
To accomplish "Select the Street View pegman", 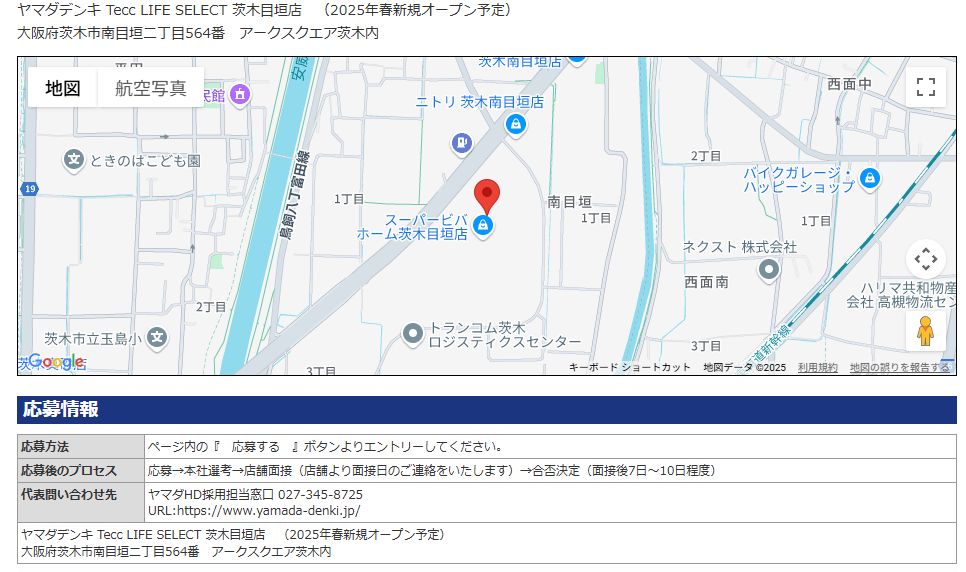I will click(x=925, y=331).
